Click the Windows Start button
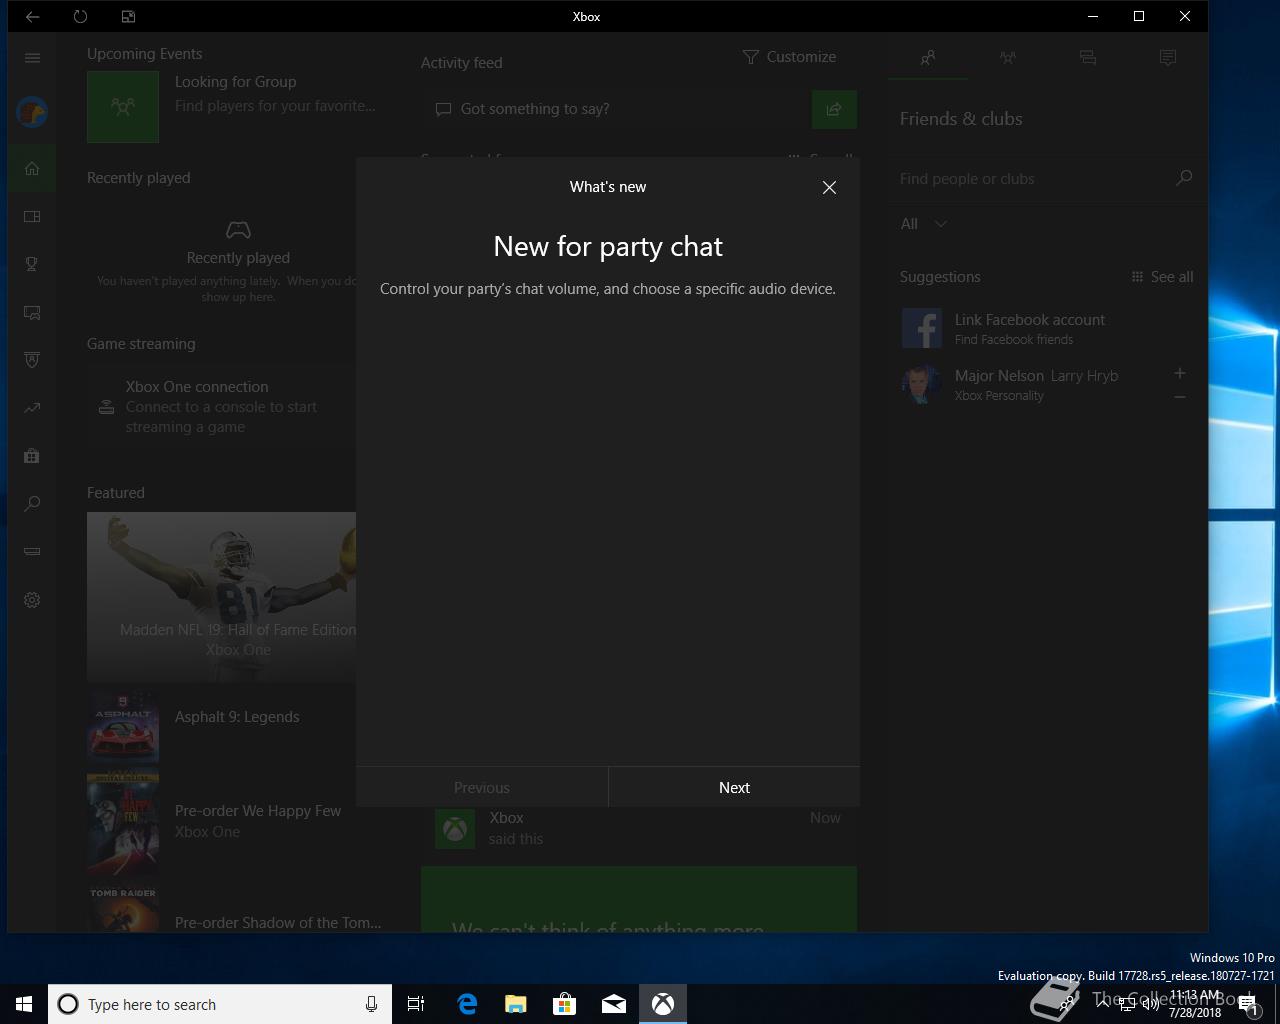The image size is (1280, 1024). (x=24, y=1004)
